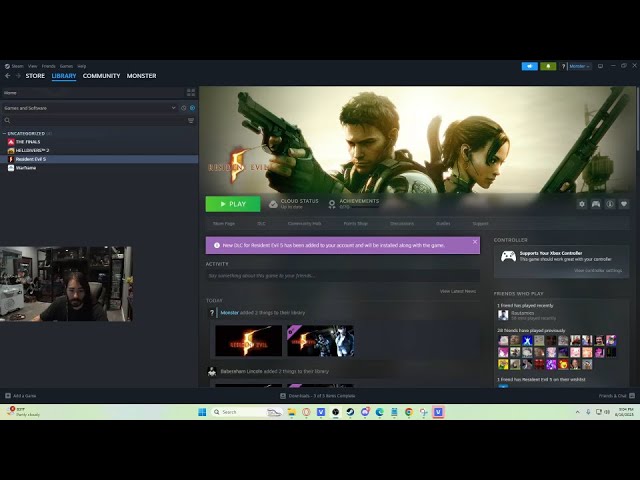Switch library to grid collections view
The height and width of the screenshot is (480, 640).
click(191, 93)
